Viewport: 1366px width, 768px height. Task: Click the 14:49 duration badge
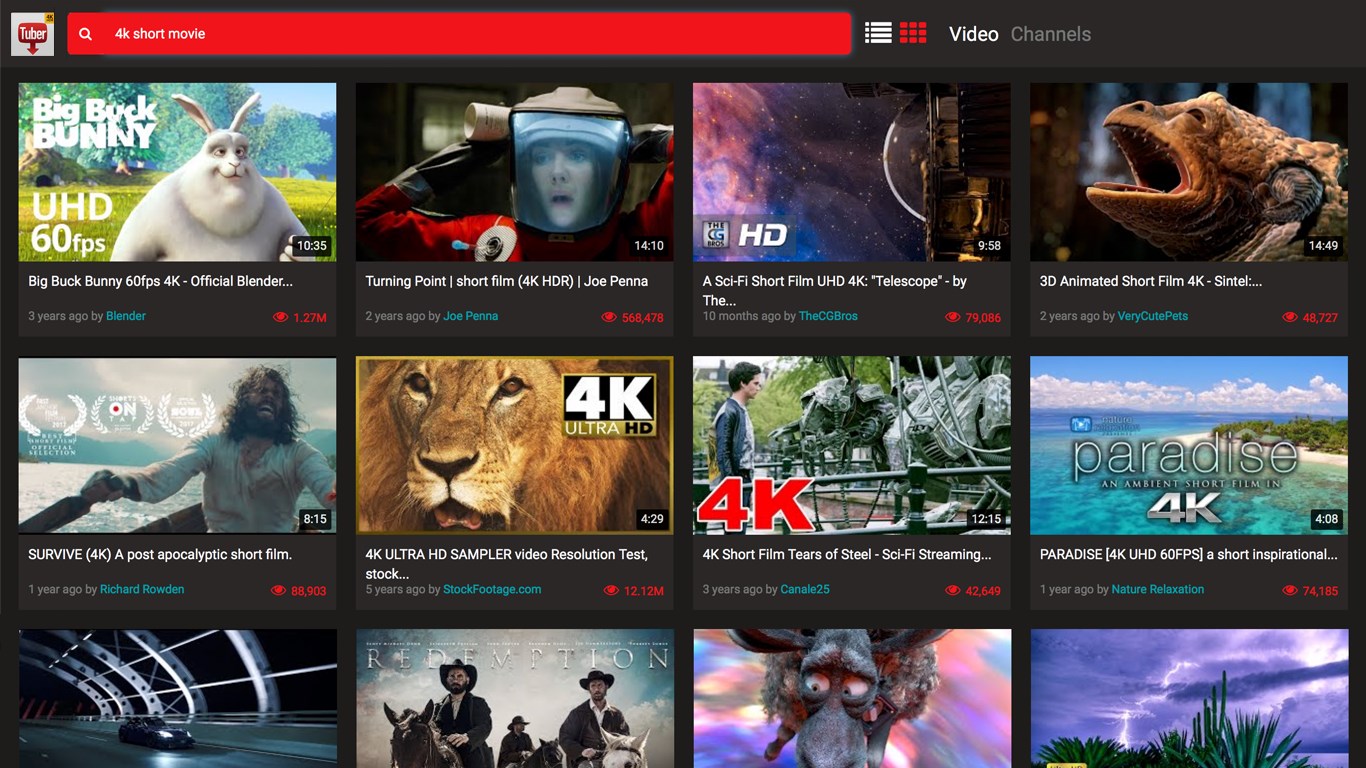click(x=1323, y=245)
